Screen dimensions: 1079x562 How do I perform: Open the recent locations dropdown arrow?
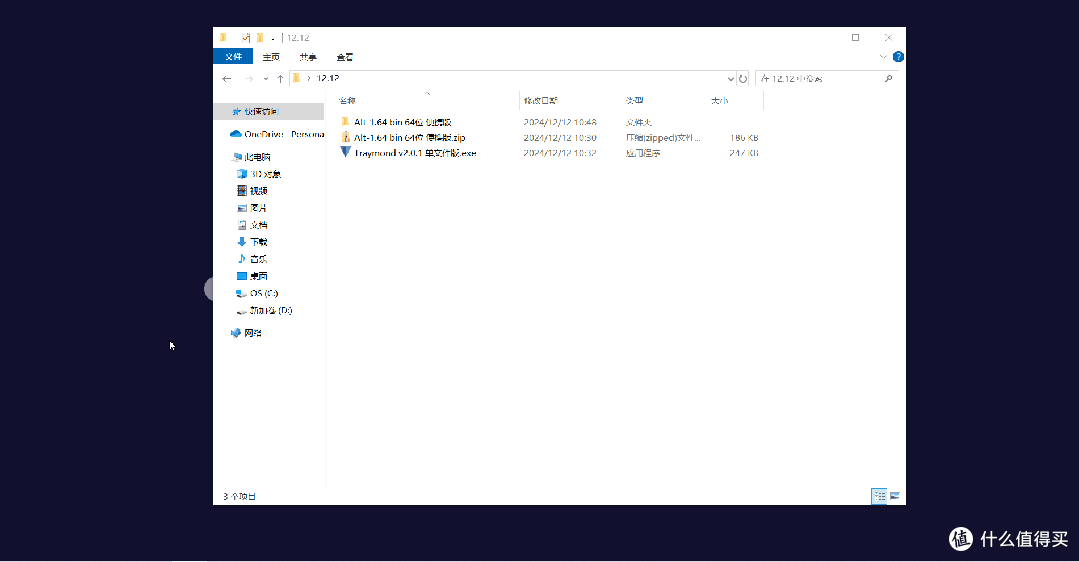tap(266, 78)
